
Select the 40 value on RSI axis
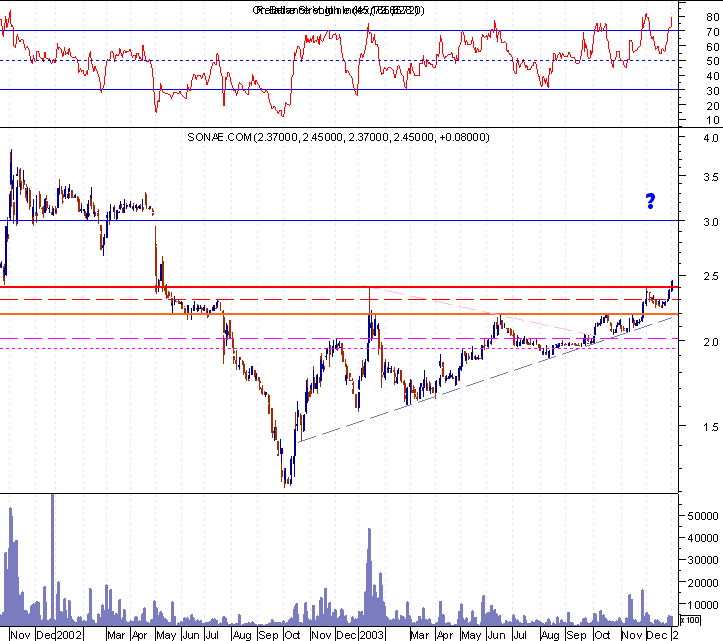click(x=712, y=76)
